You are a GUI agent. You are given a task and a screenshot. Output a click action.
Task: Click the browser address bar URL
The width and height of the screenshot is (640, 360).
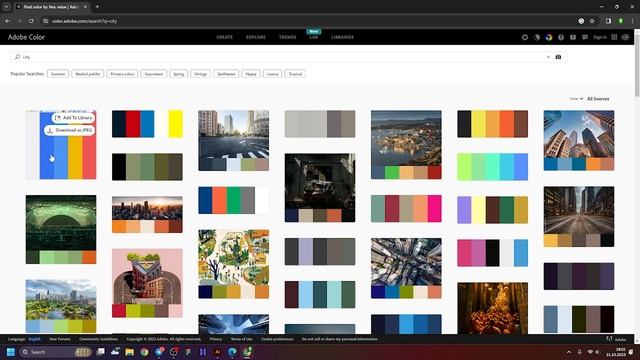click(x=84, y=21)
